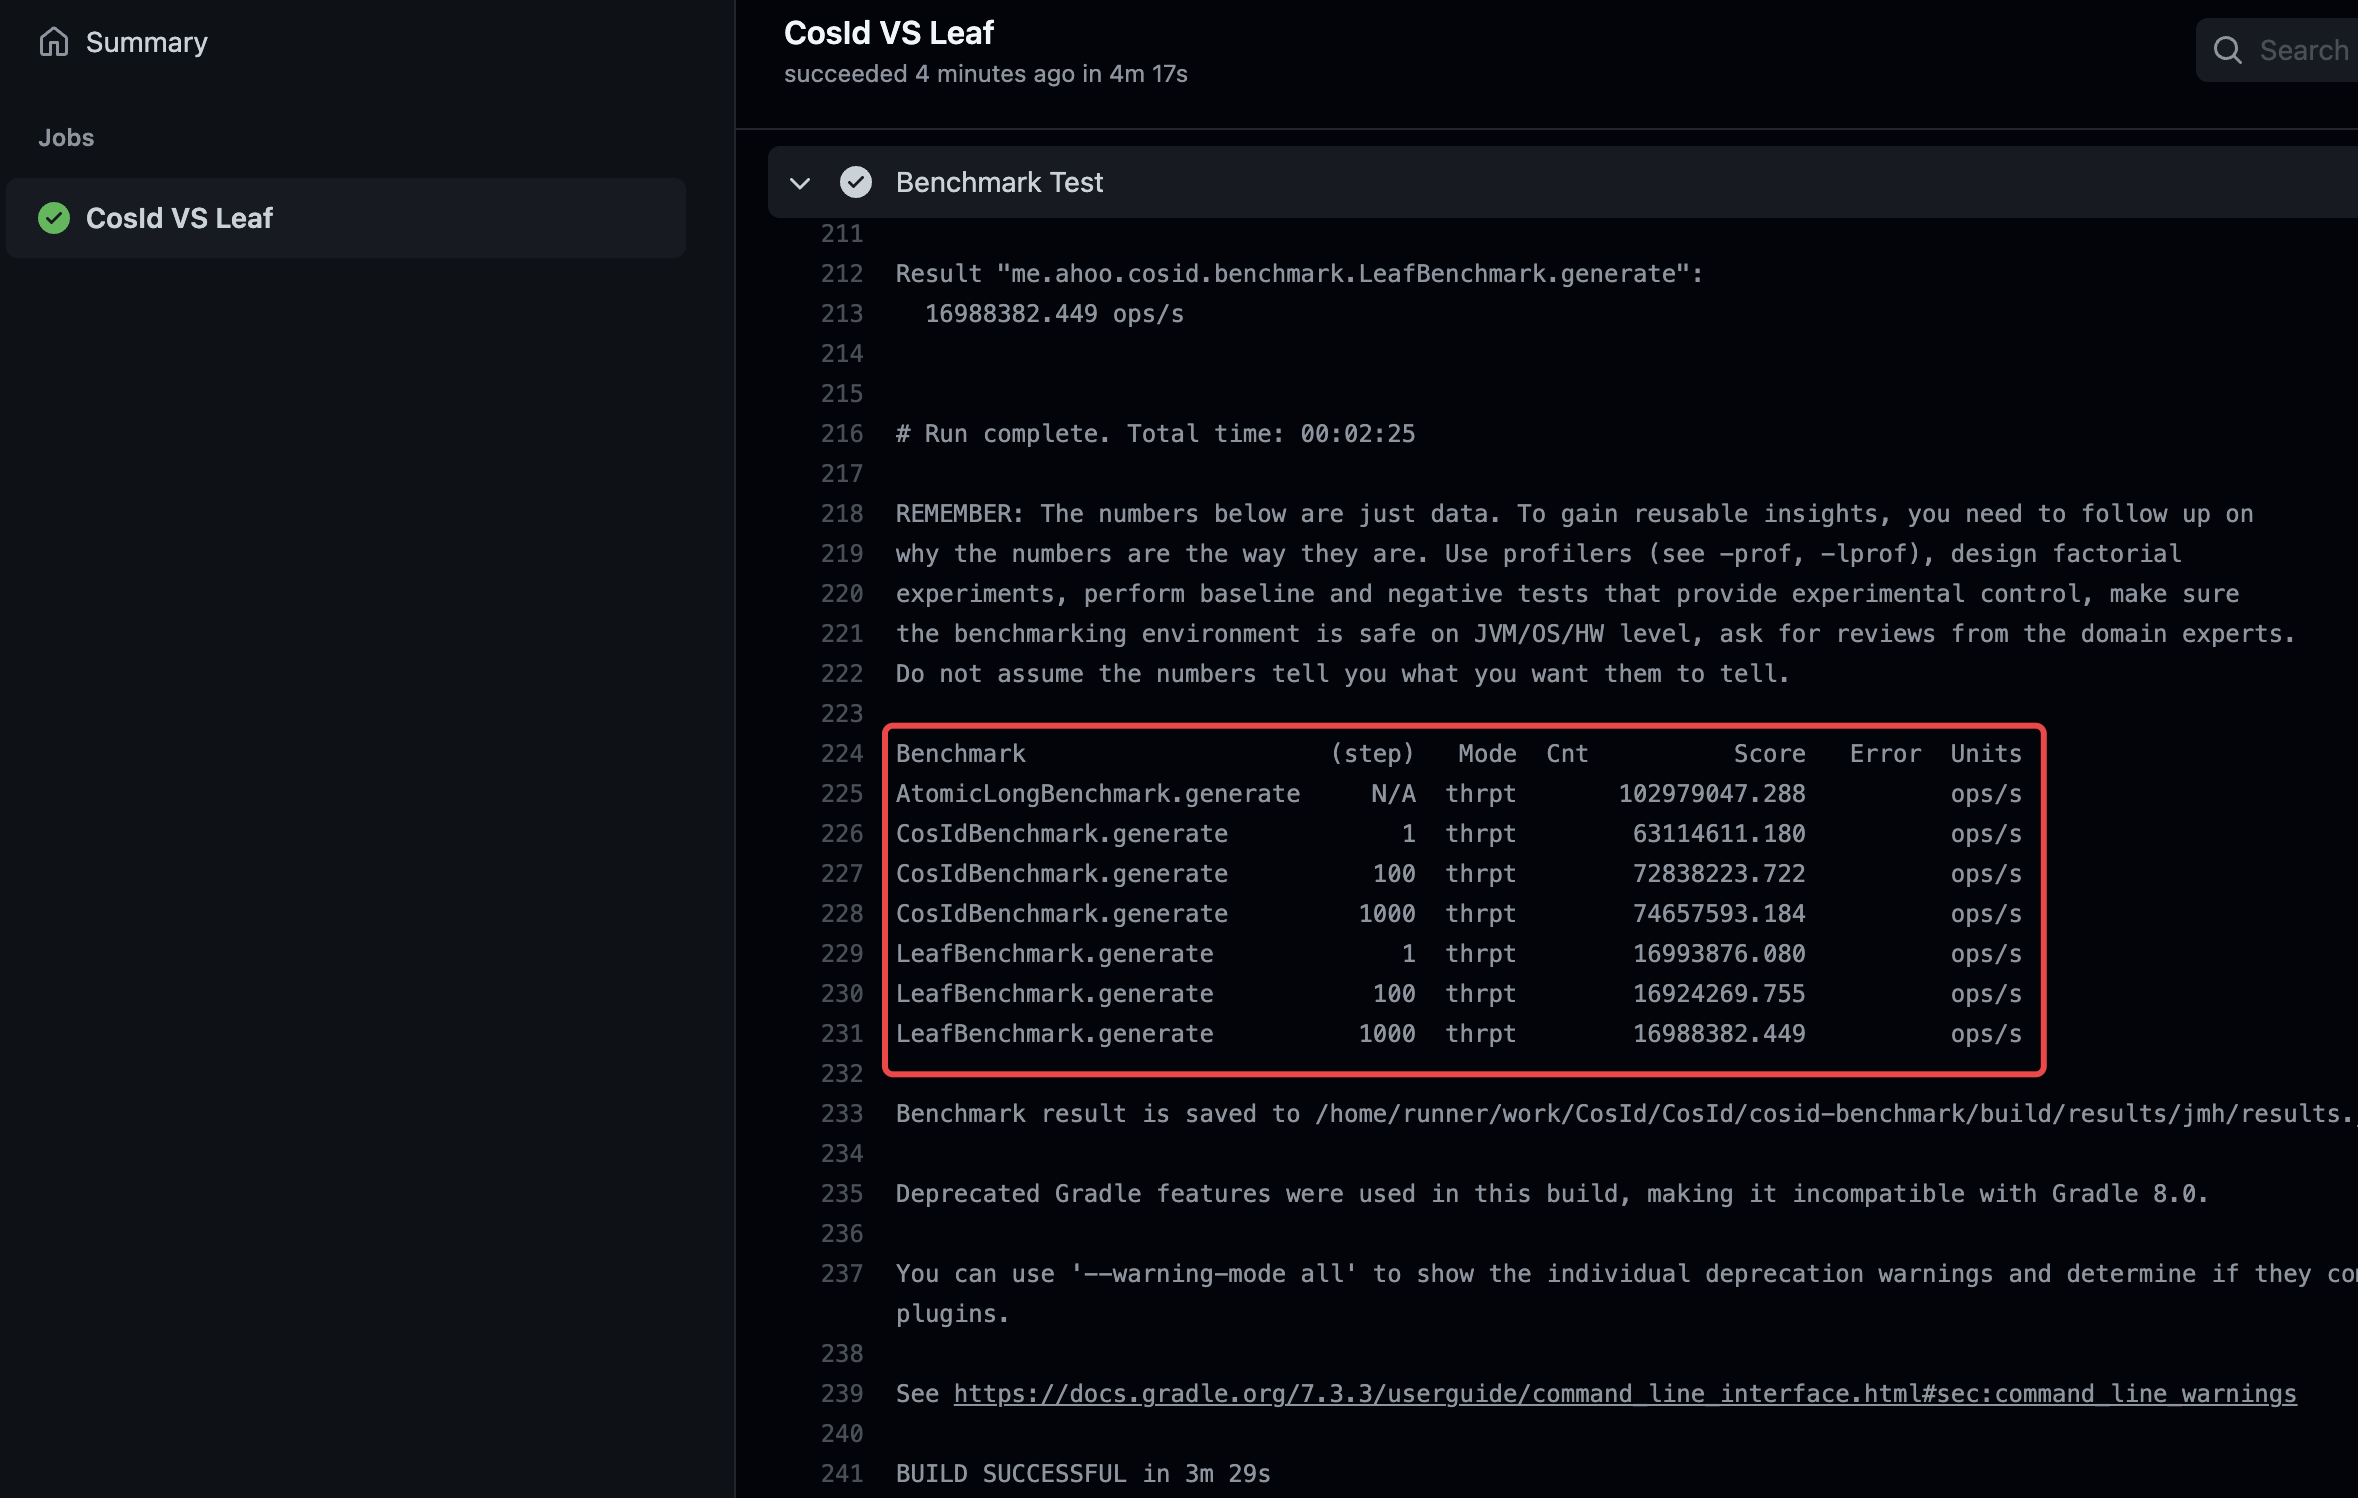Open the Summary page link
The width and height of the screenshot is (2358, 1498).
point(146,42)
